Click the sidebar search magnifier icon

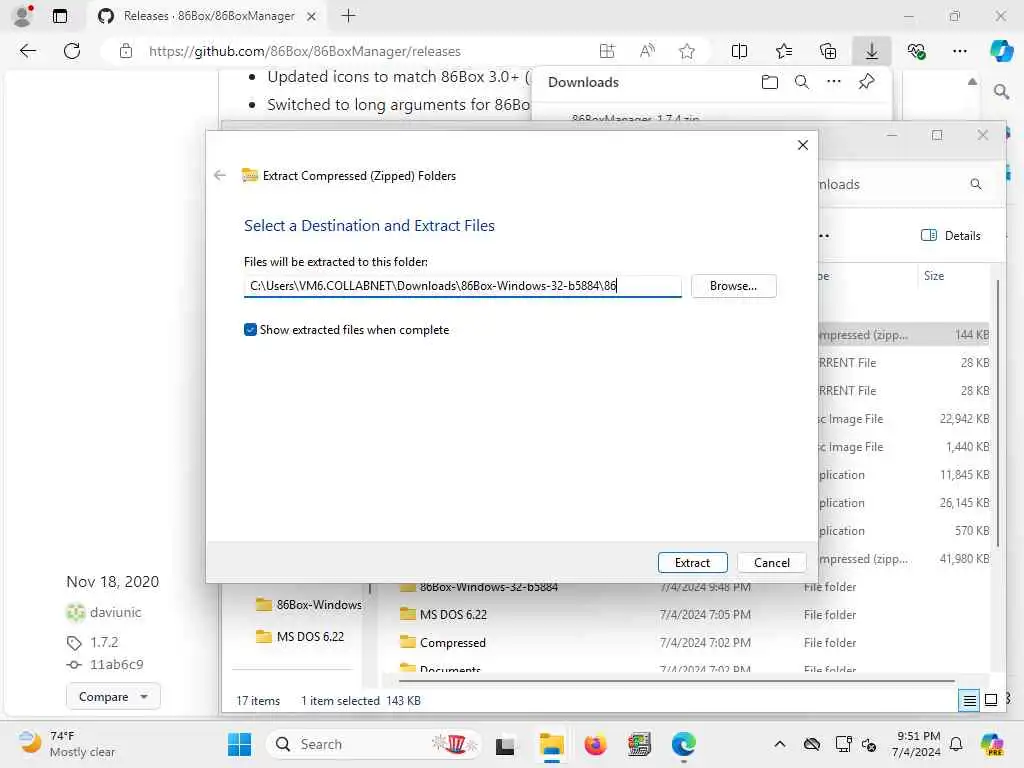pyautogui.click(x=1001, y=92)
